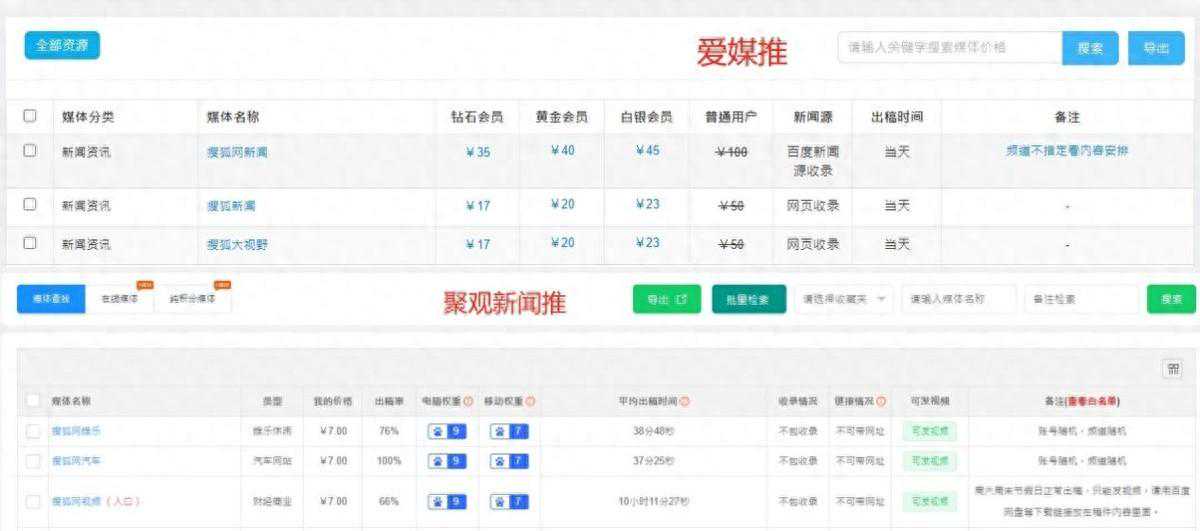Switch to the 在线媒体 tab

(x=120, y=299)
